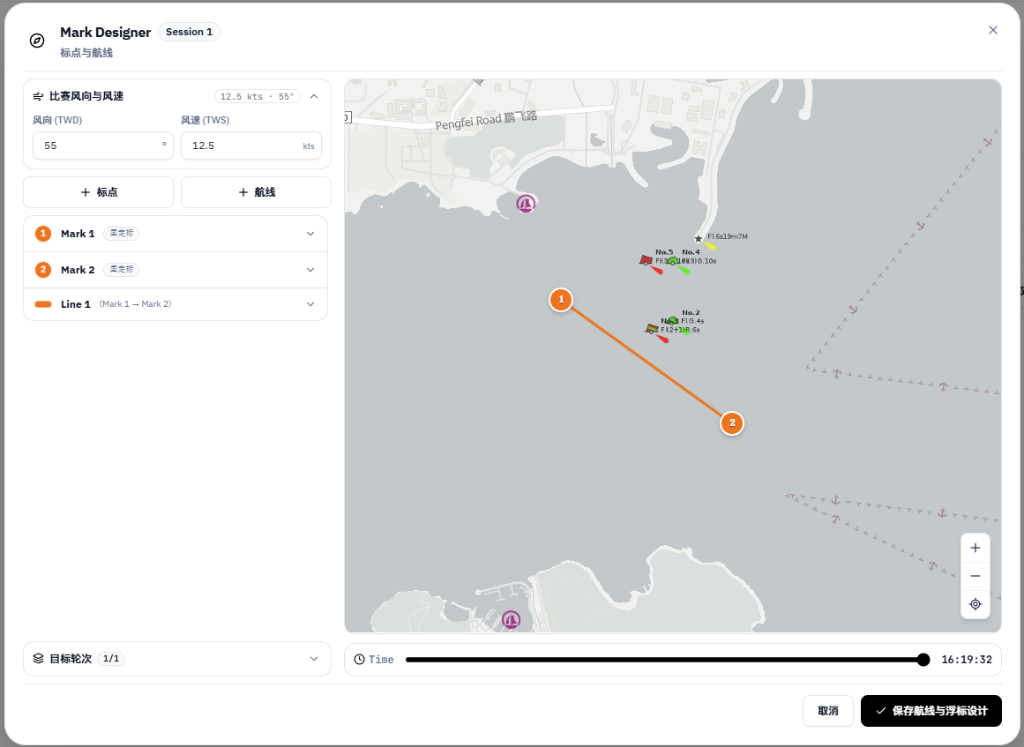This screenshot has height=747, width=1024.
Task: Select the Line 1 label
Action: point(76,304)
